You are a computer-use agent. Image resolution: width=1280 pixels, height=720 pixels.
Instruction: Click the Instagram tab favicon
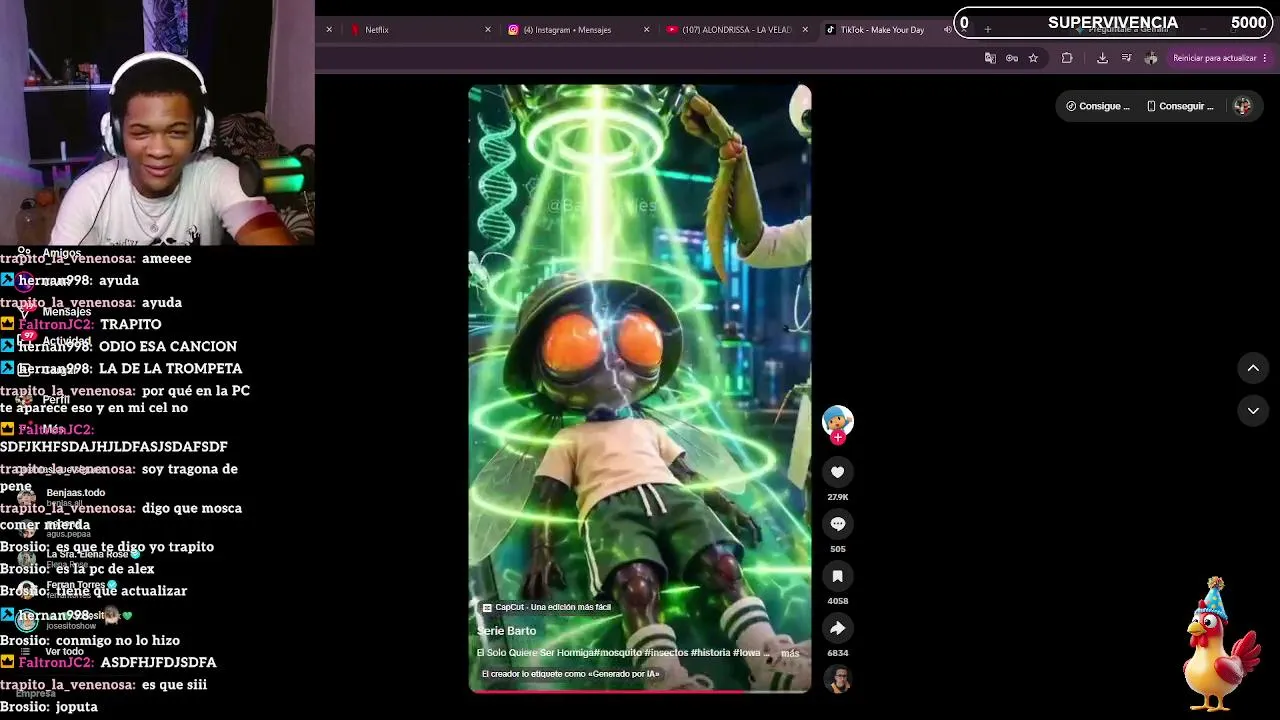pos(513,30)
